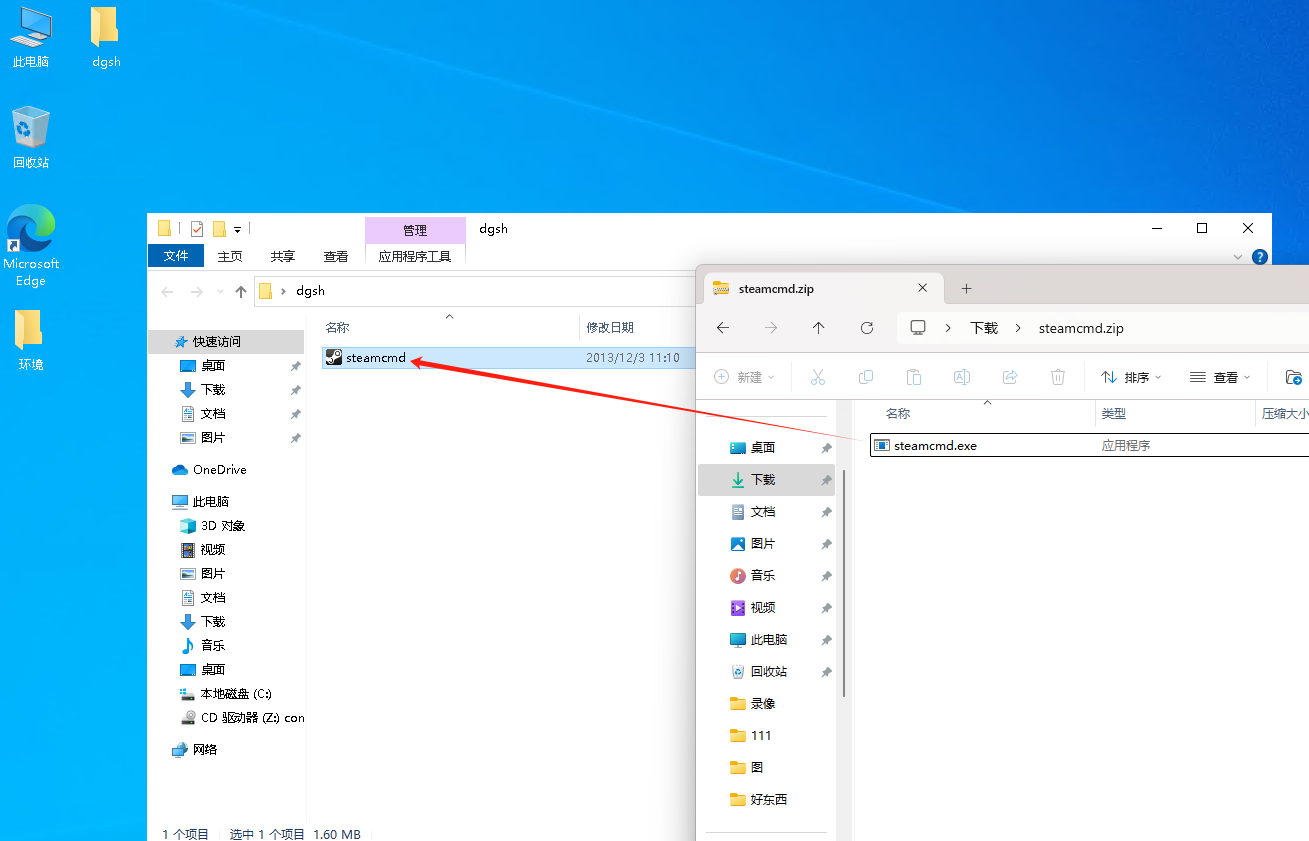The height and width of the screenshot is (841, 1309).
Task: Switch to the 查看 ribbon tab
Action: click(x=336, y=256)
